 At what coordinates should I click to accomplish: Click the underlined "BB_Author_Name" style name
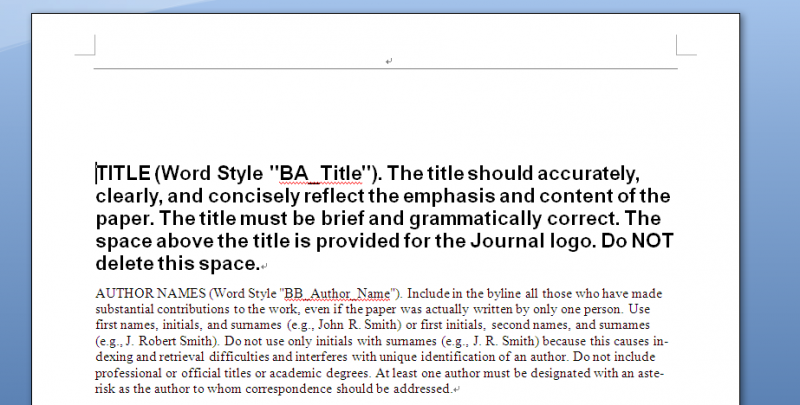coord(337,294)
